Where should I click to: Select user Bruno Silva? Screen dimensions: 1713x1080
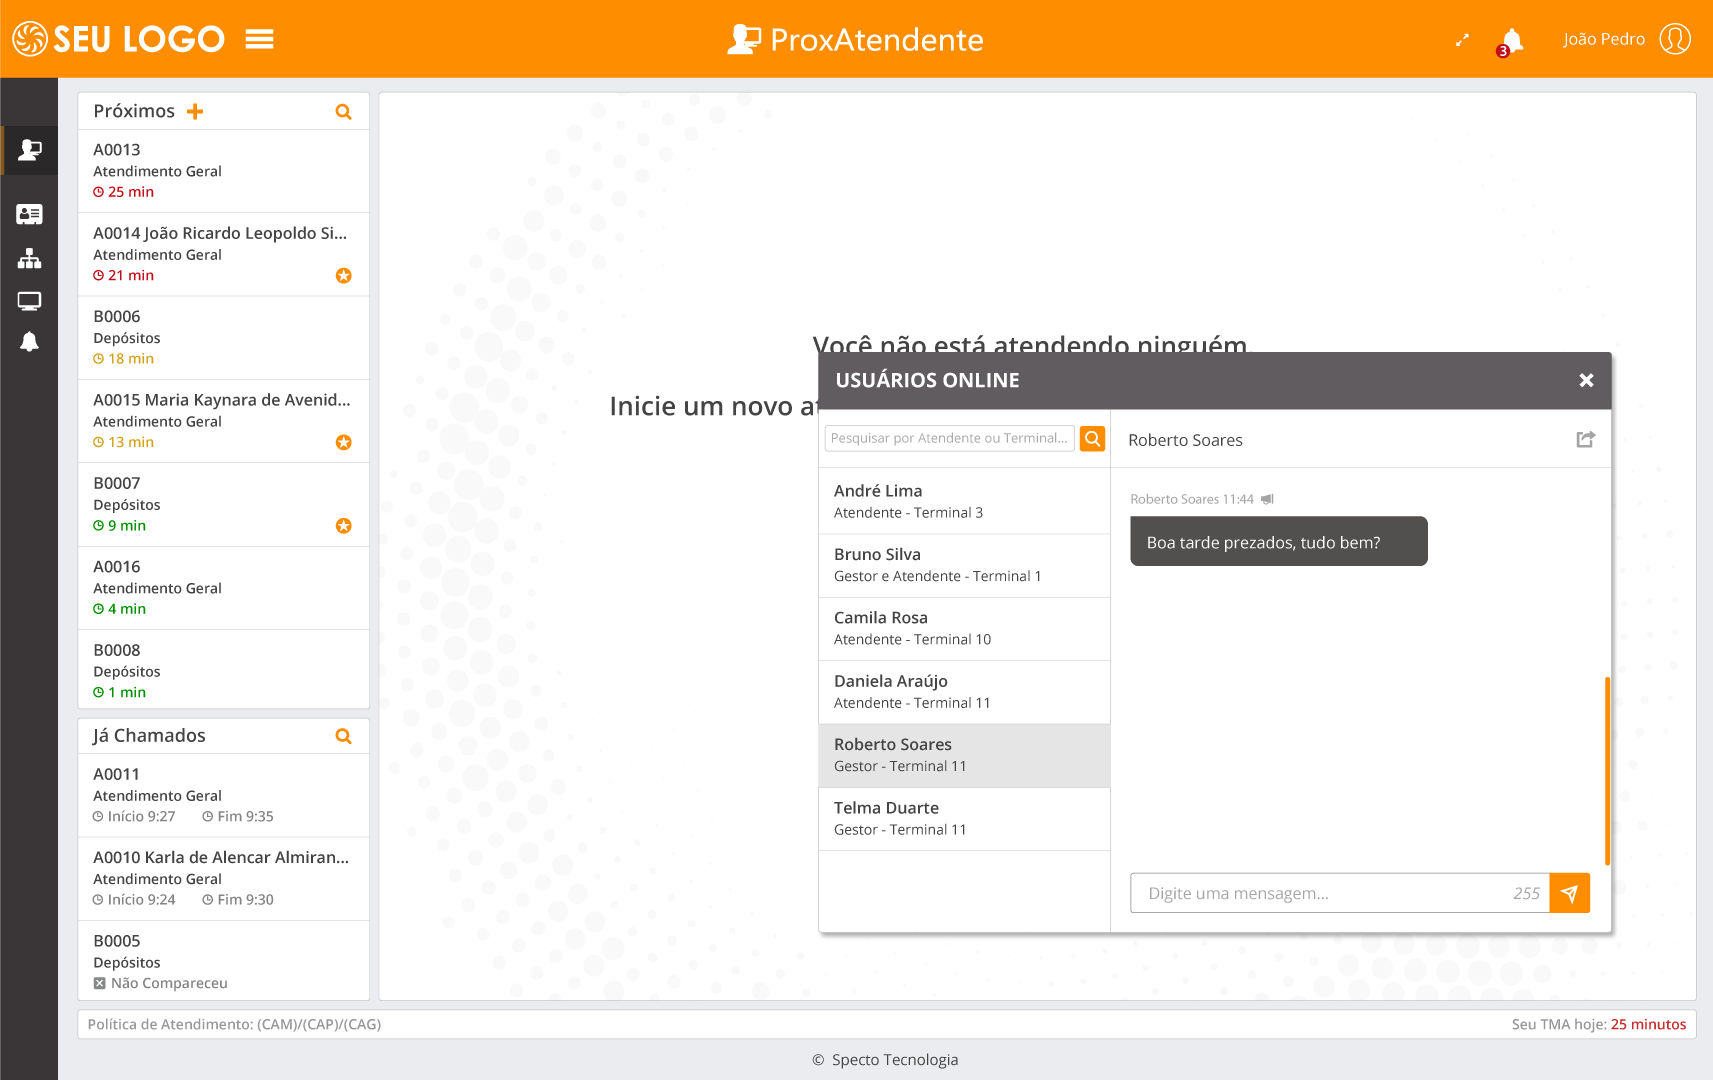click(964, 565)
